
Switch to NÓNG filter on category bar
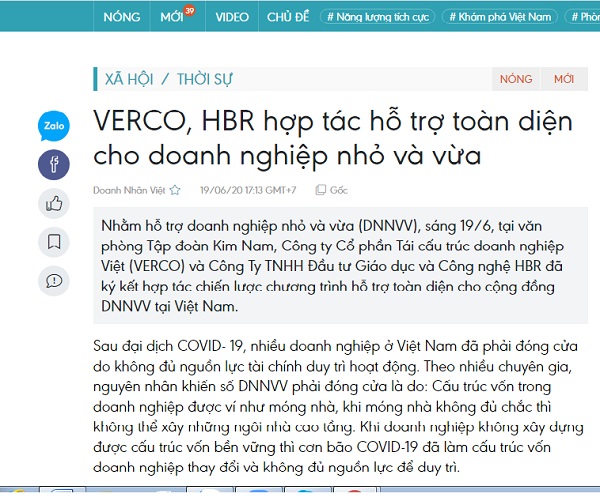[x=516, y=79]
